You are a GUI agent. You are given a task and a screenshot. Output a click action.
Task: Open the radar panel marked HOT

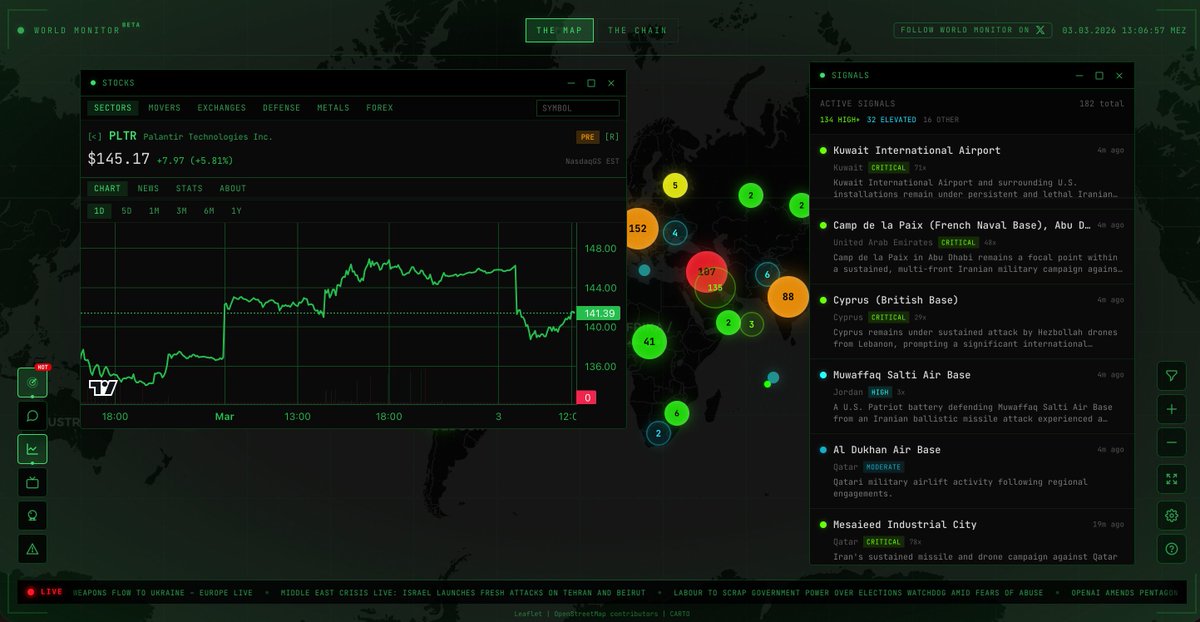tap(32, 383)
